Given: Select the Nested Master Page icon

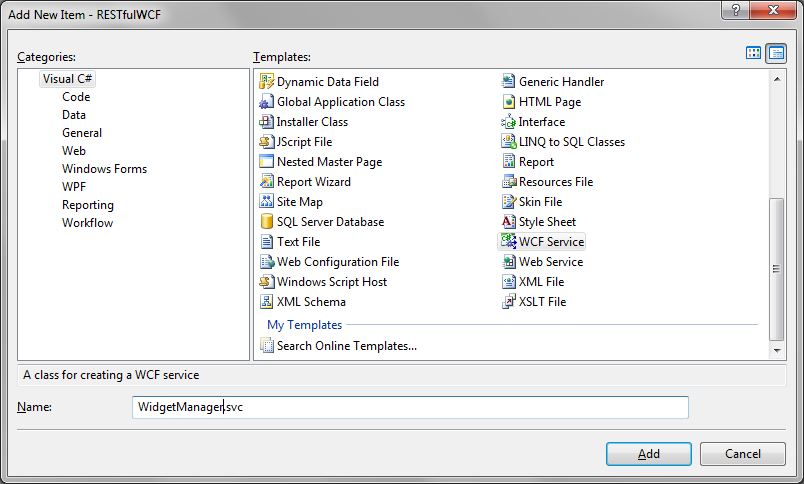Looking at the screenshot, I should point(267,162).
